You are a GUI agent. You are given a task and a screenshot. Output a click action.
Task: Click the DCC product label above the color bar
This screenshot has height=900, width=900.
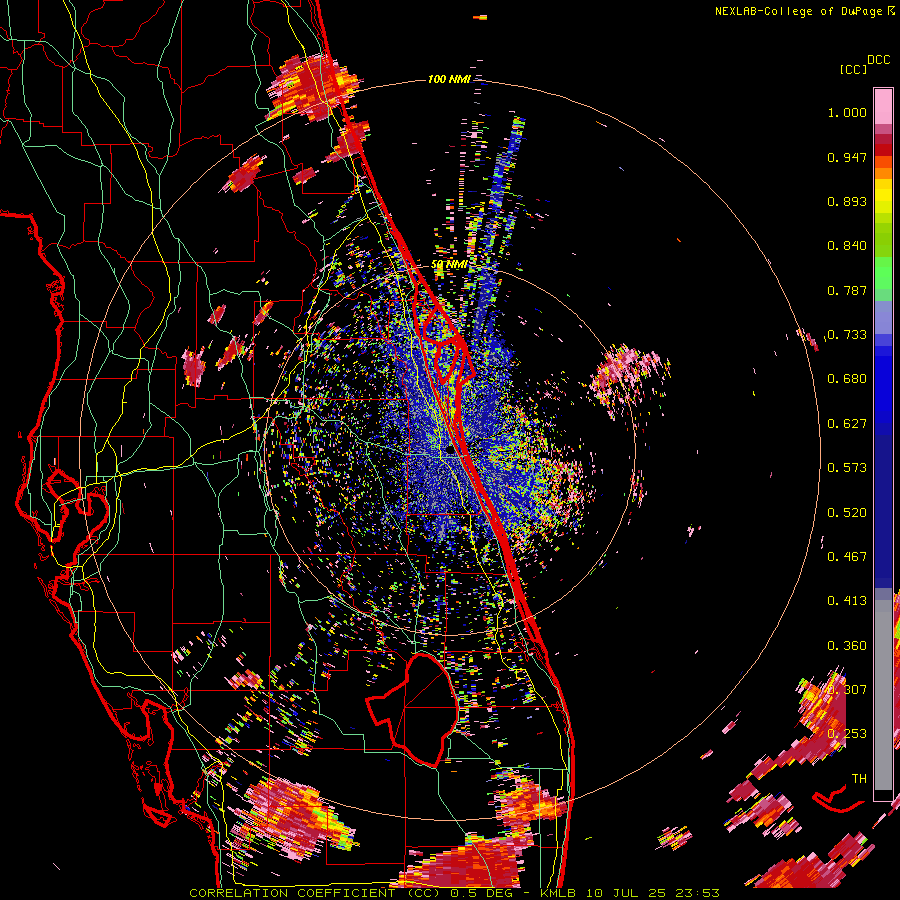879,60
